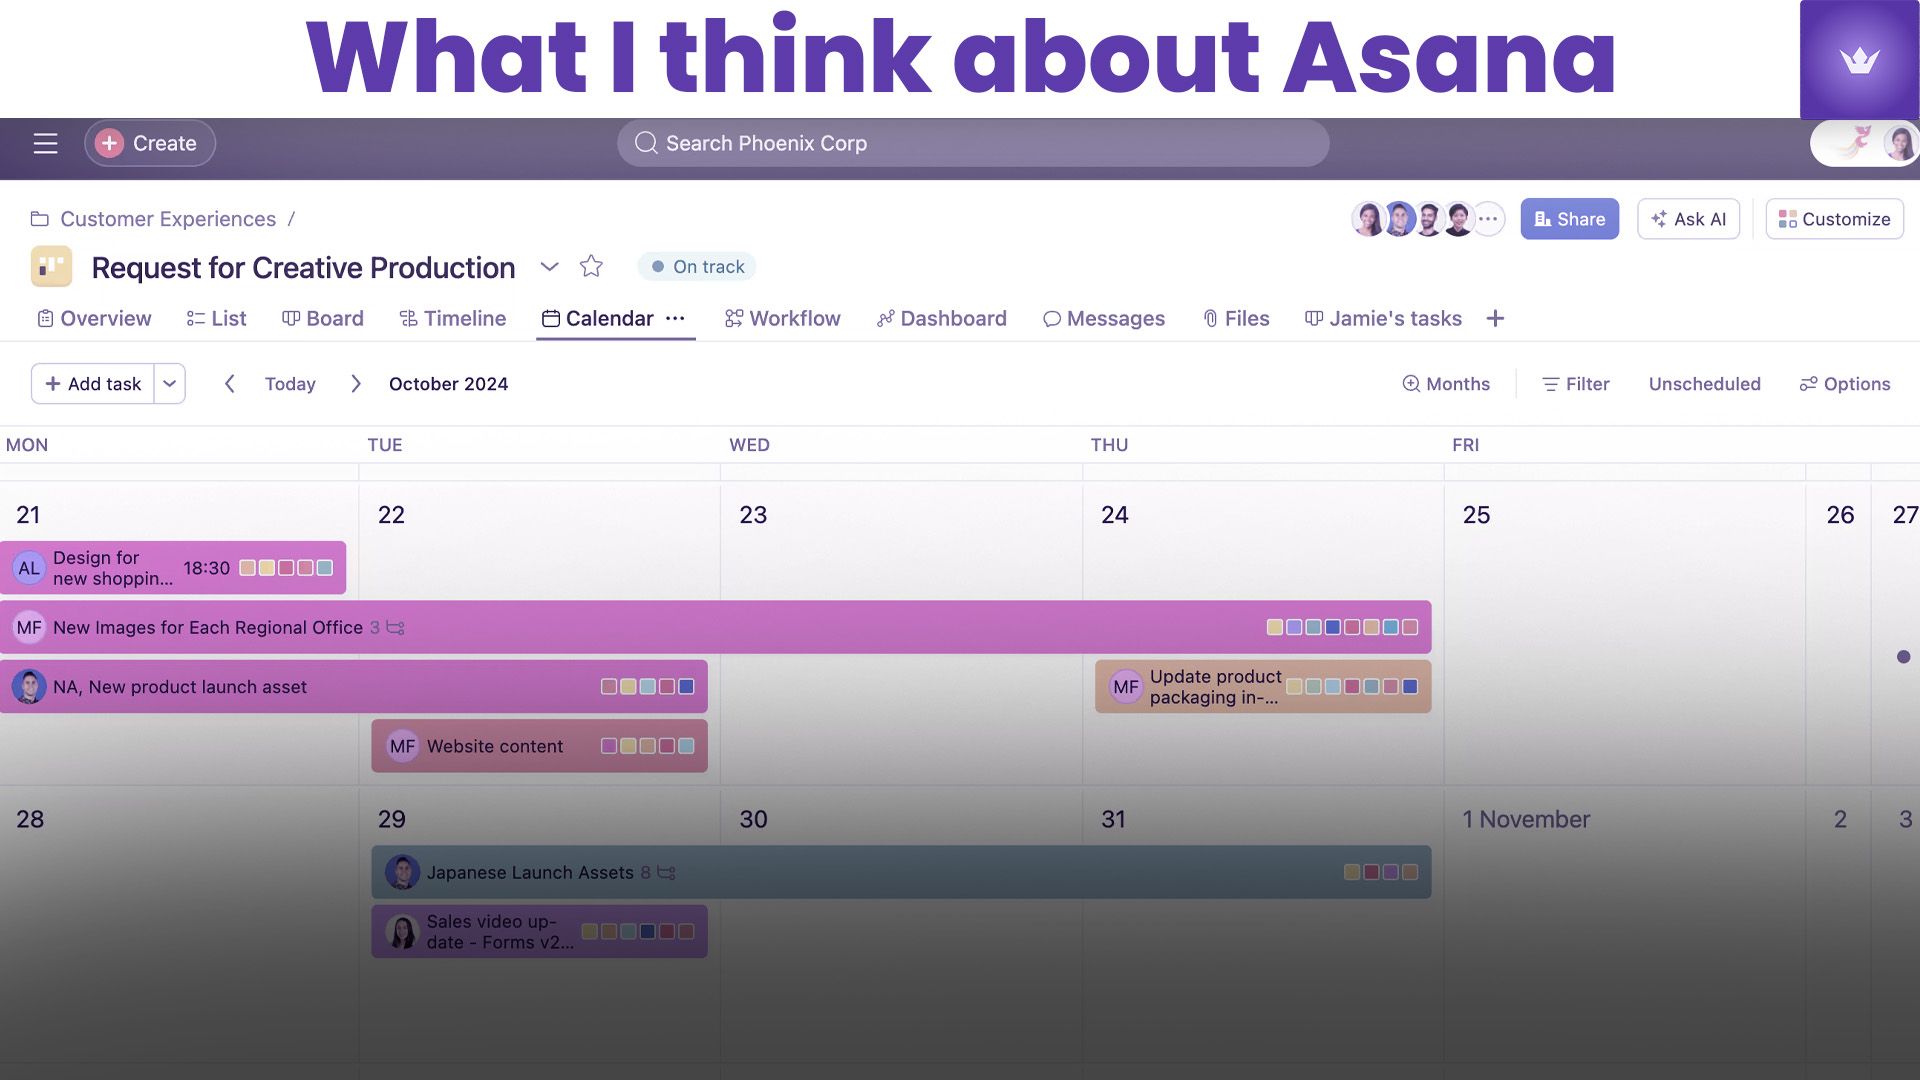This screenshot has height=1080, width=1920.
Task: Click assignee photo on NA launch asset
Action: 29,686
